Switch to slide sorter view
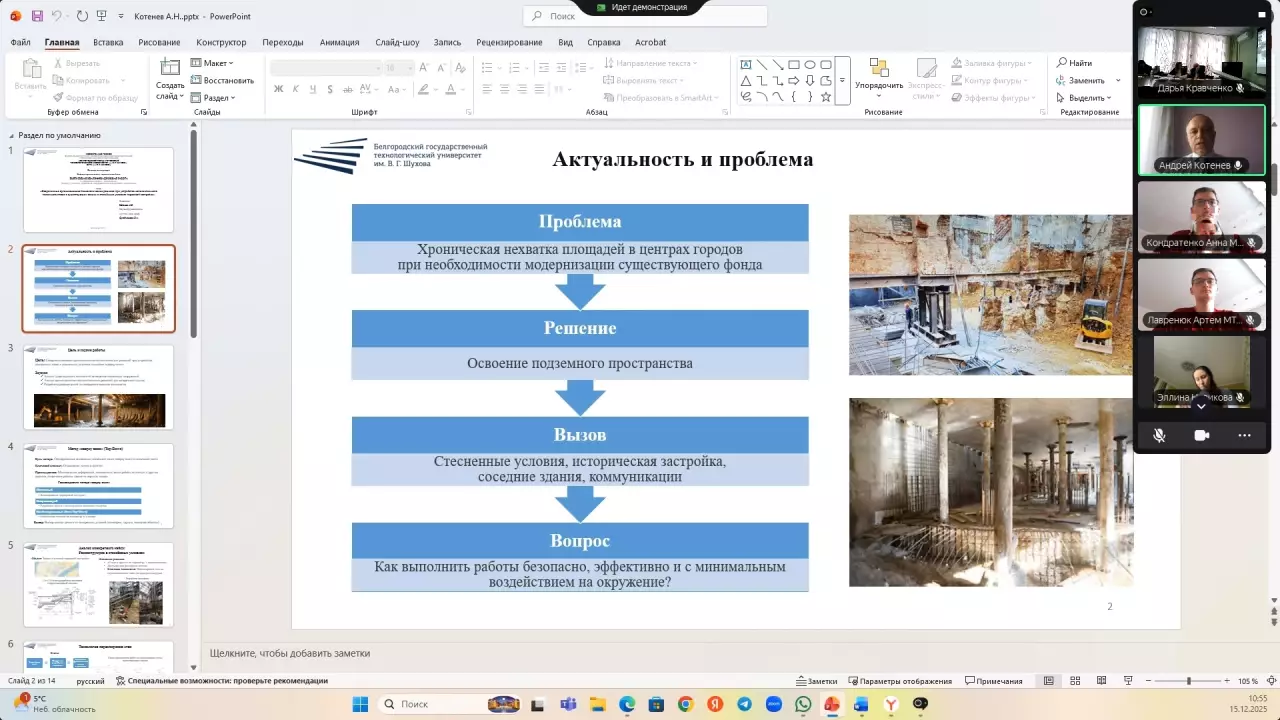The width and height of the screenshot is (1280, 720). coord(1075,681)
